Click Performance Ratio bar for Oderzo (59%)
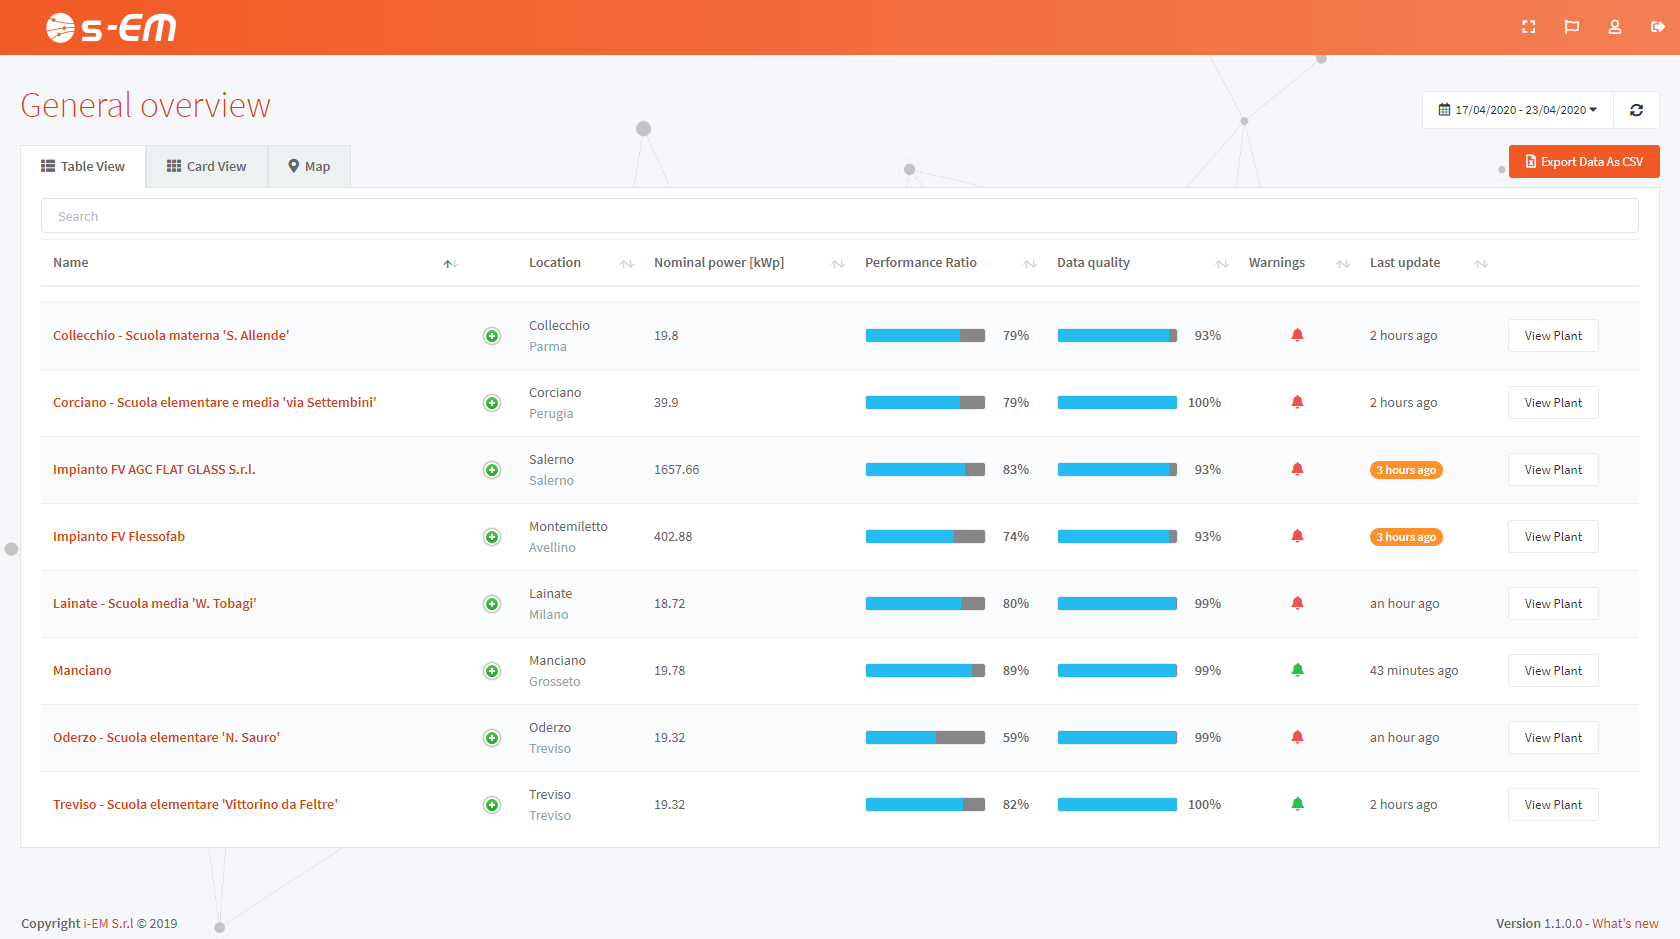1680x939 pixels. pyautogui.click(x=925, y=738)
